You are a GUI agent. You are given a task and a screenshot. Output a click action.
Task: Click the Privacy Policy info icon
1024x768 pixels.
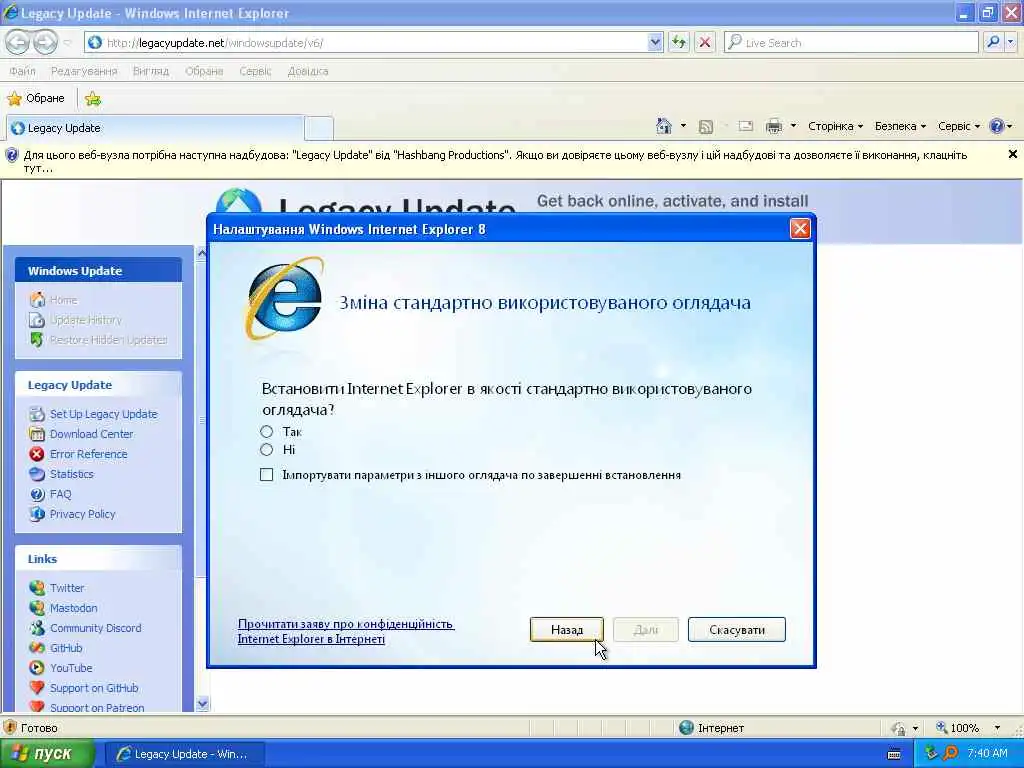[x=37, y=514]
